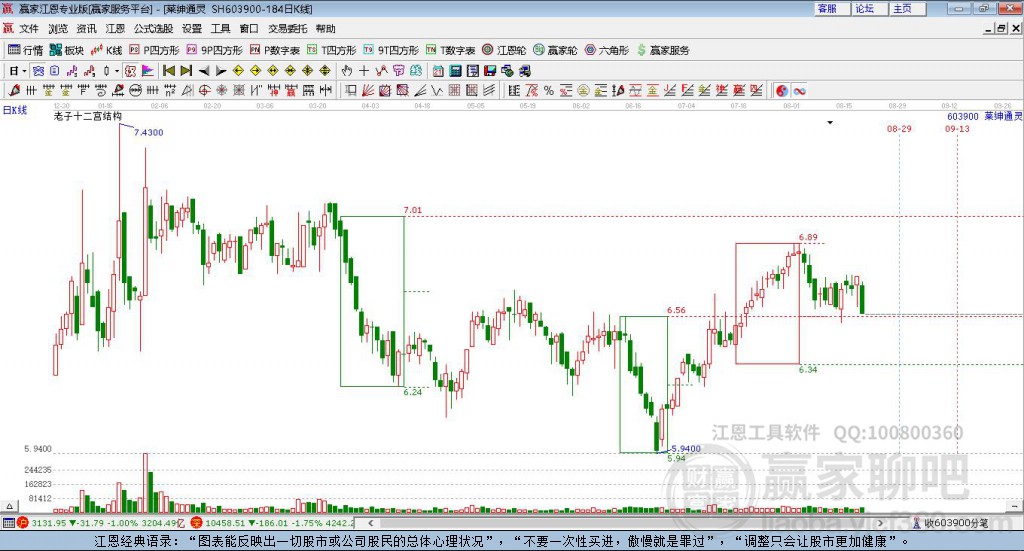
Task: Click the grid icon in status bar
Action: tap(8, 522)
